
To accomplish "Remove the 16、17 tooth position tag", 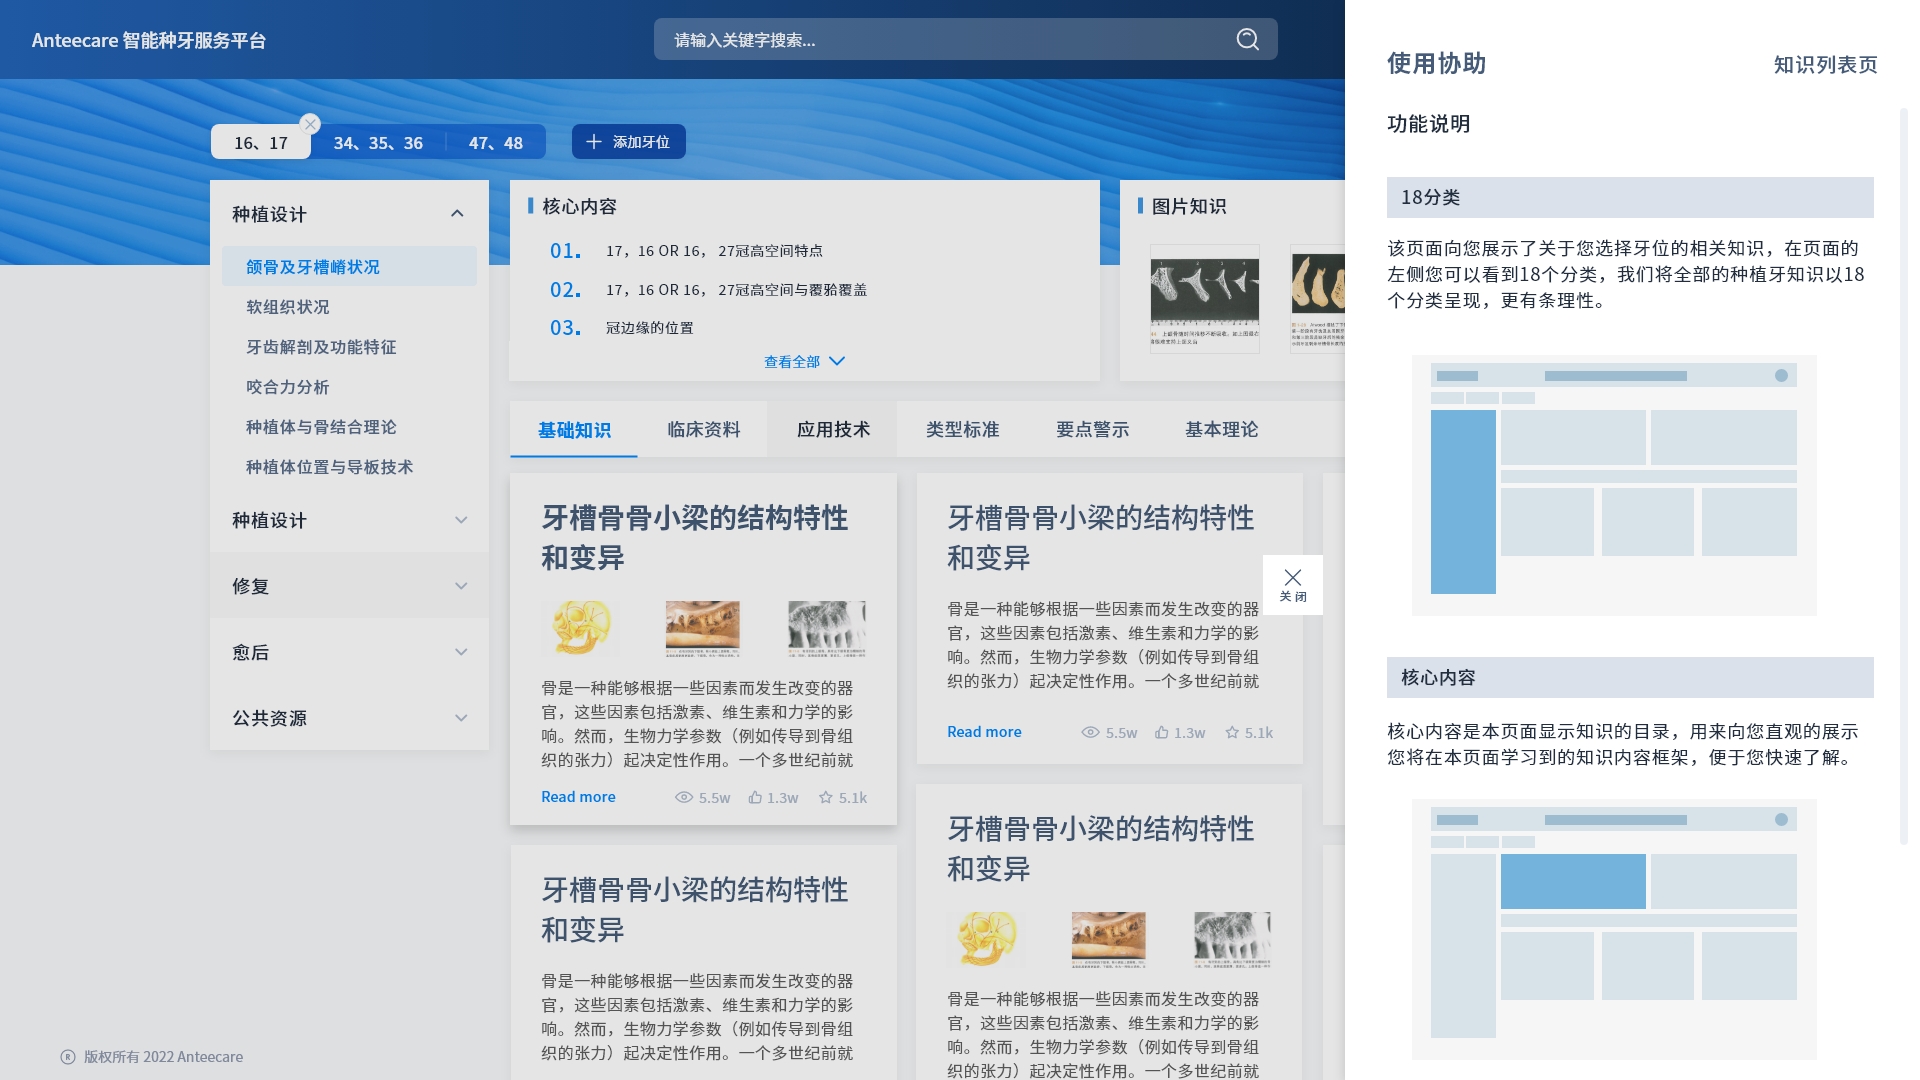I will pos(310,124).
